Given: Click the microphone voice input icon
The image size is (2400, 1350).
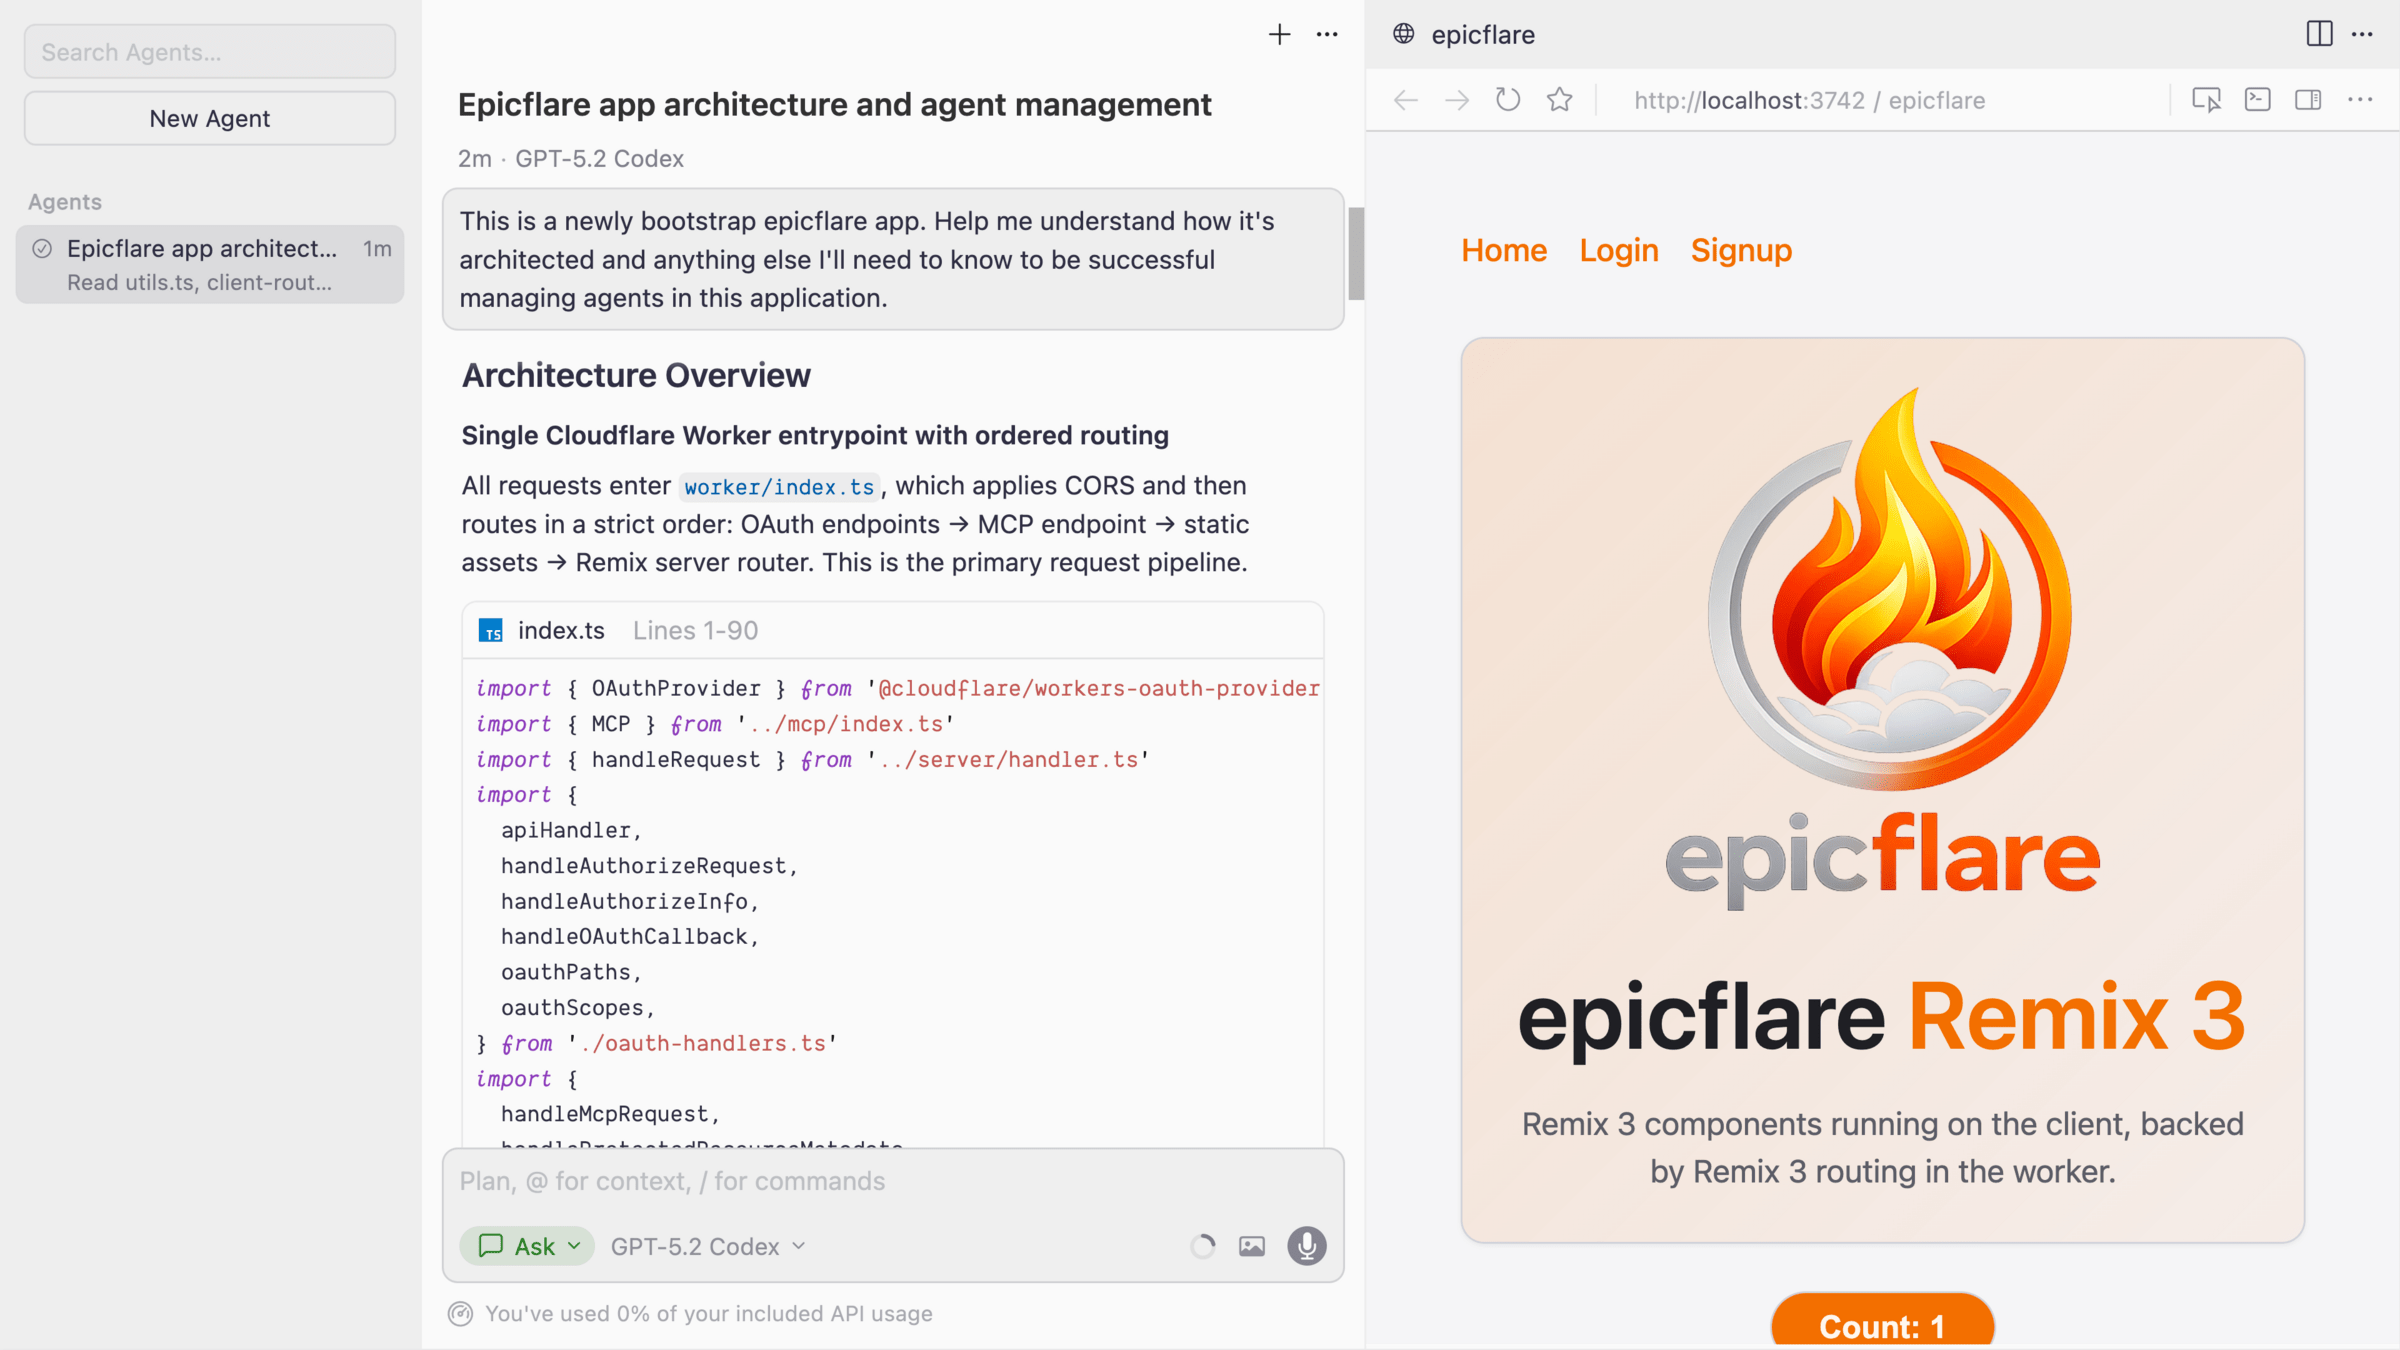Looking at the screenshot, I should tap(1306, 1246).
